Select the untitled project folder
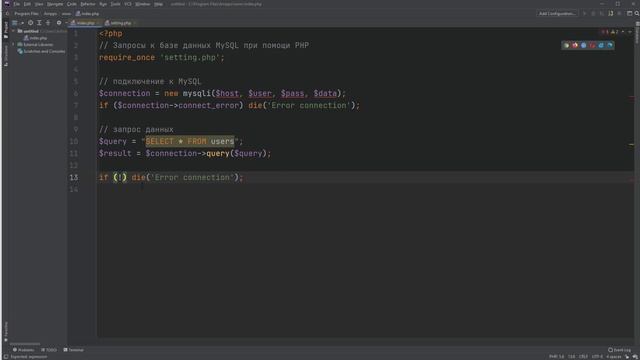Viewport: 640px width, 360px height. coord(28,31)
